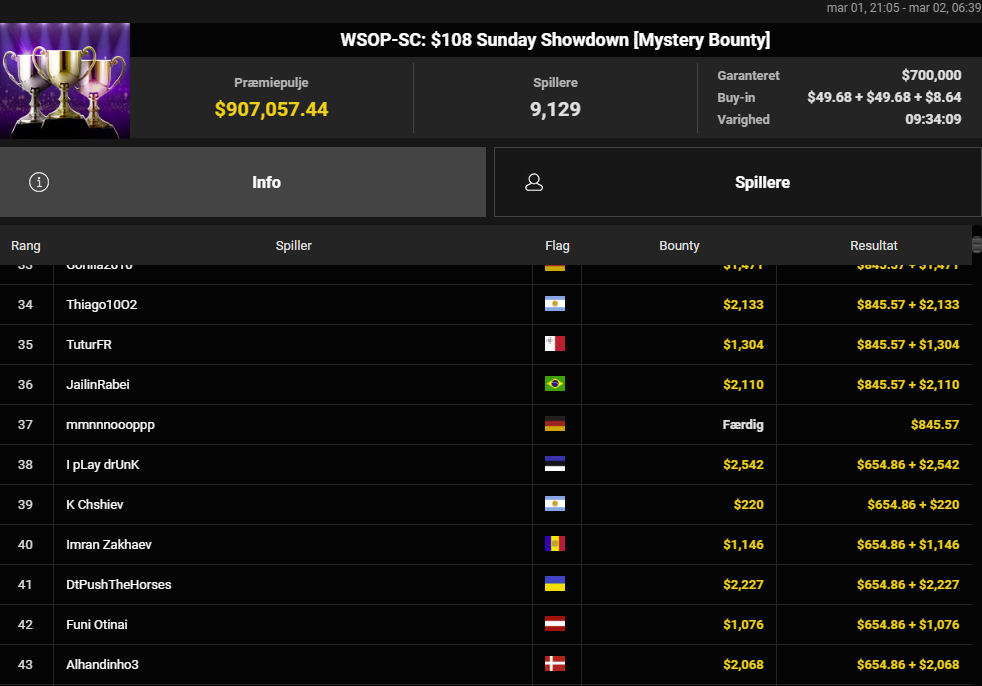Click the Danish flag beside Alhandinho3

[554, 664]
